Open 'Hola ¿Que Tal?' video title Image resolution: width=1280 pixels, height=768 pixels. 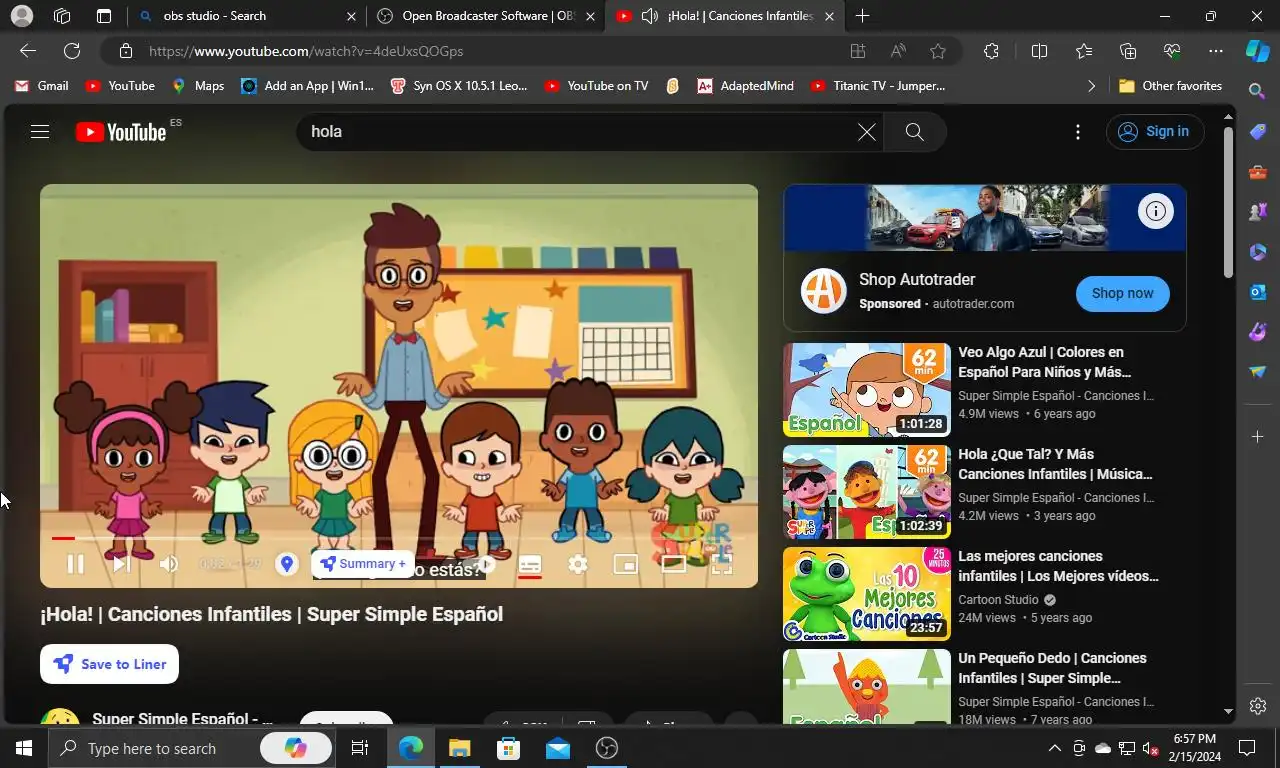click(1055, 464)
